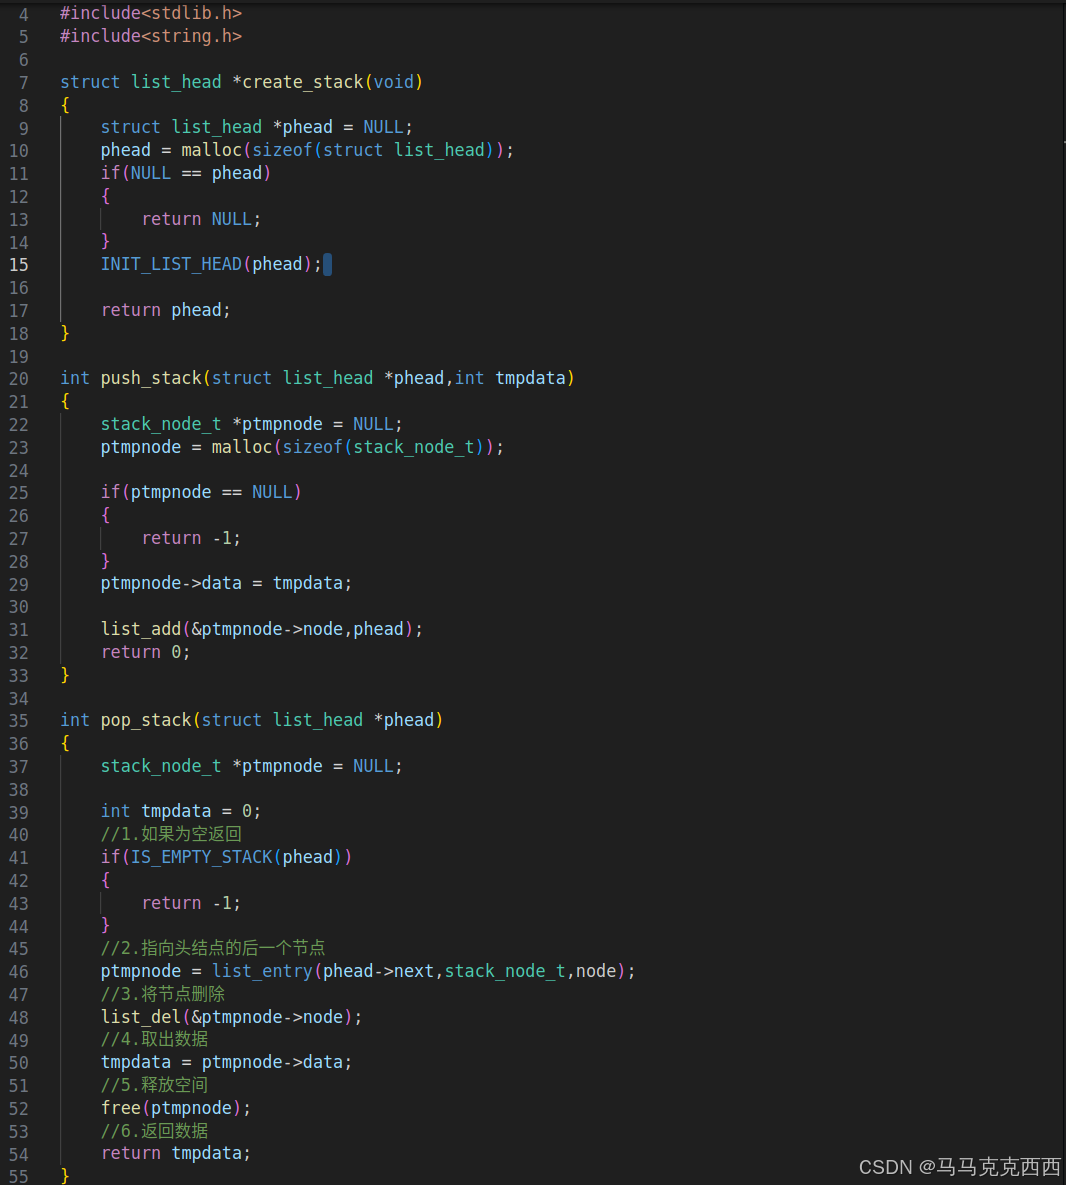This screenshot has width=1066, height=1185.
Task: Click the '#include<stdlib.h>' line
Action: tap(151, 13)
